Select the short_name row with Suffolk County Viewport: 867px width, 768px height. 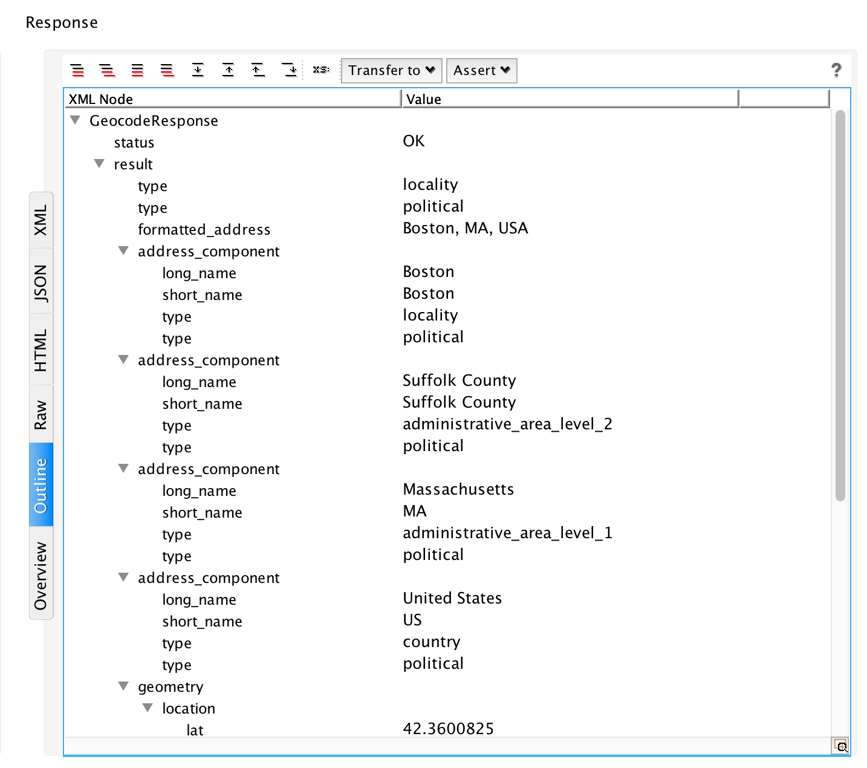tap(447, 403)
